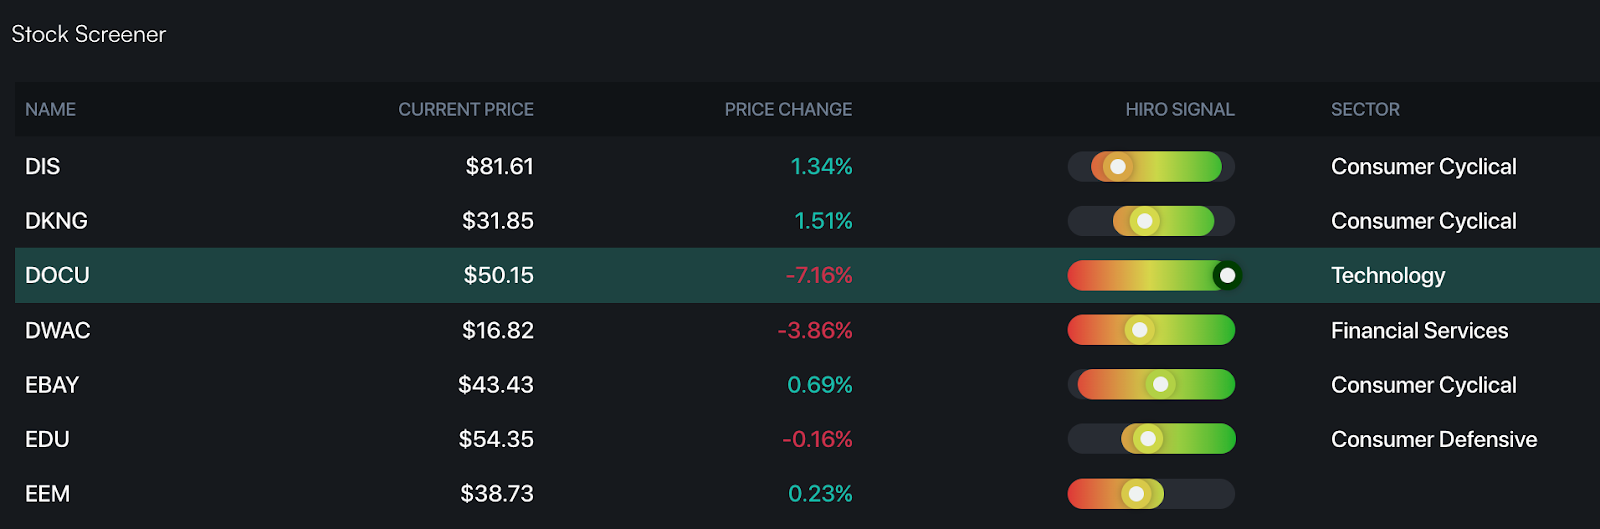This screenshot has height=529, width=1600.
Task: Open the EDU stock entry
Action: tap(807, 439)
